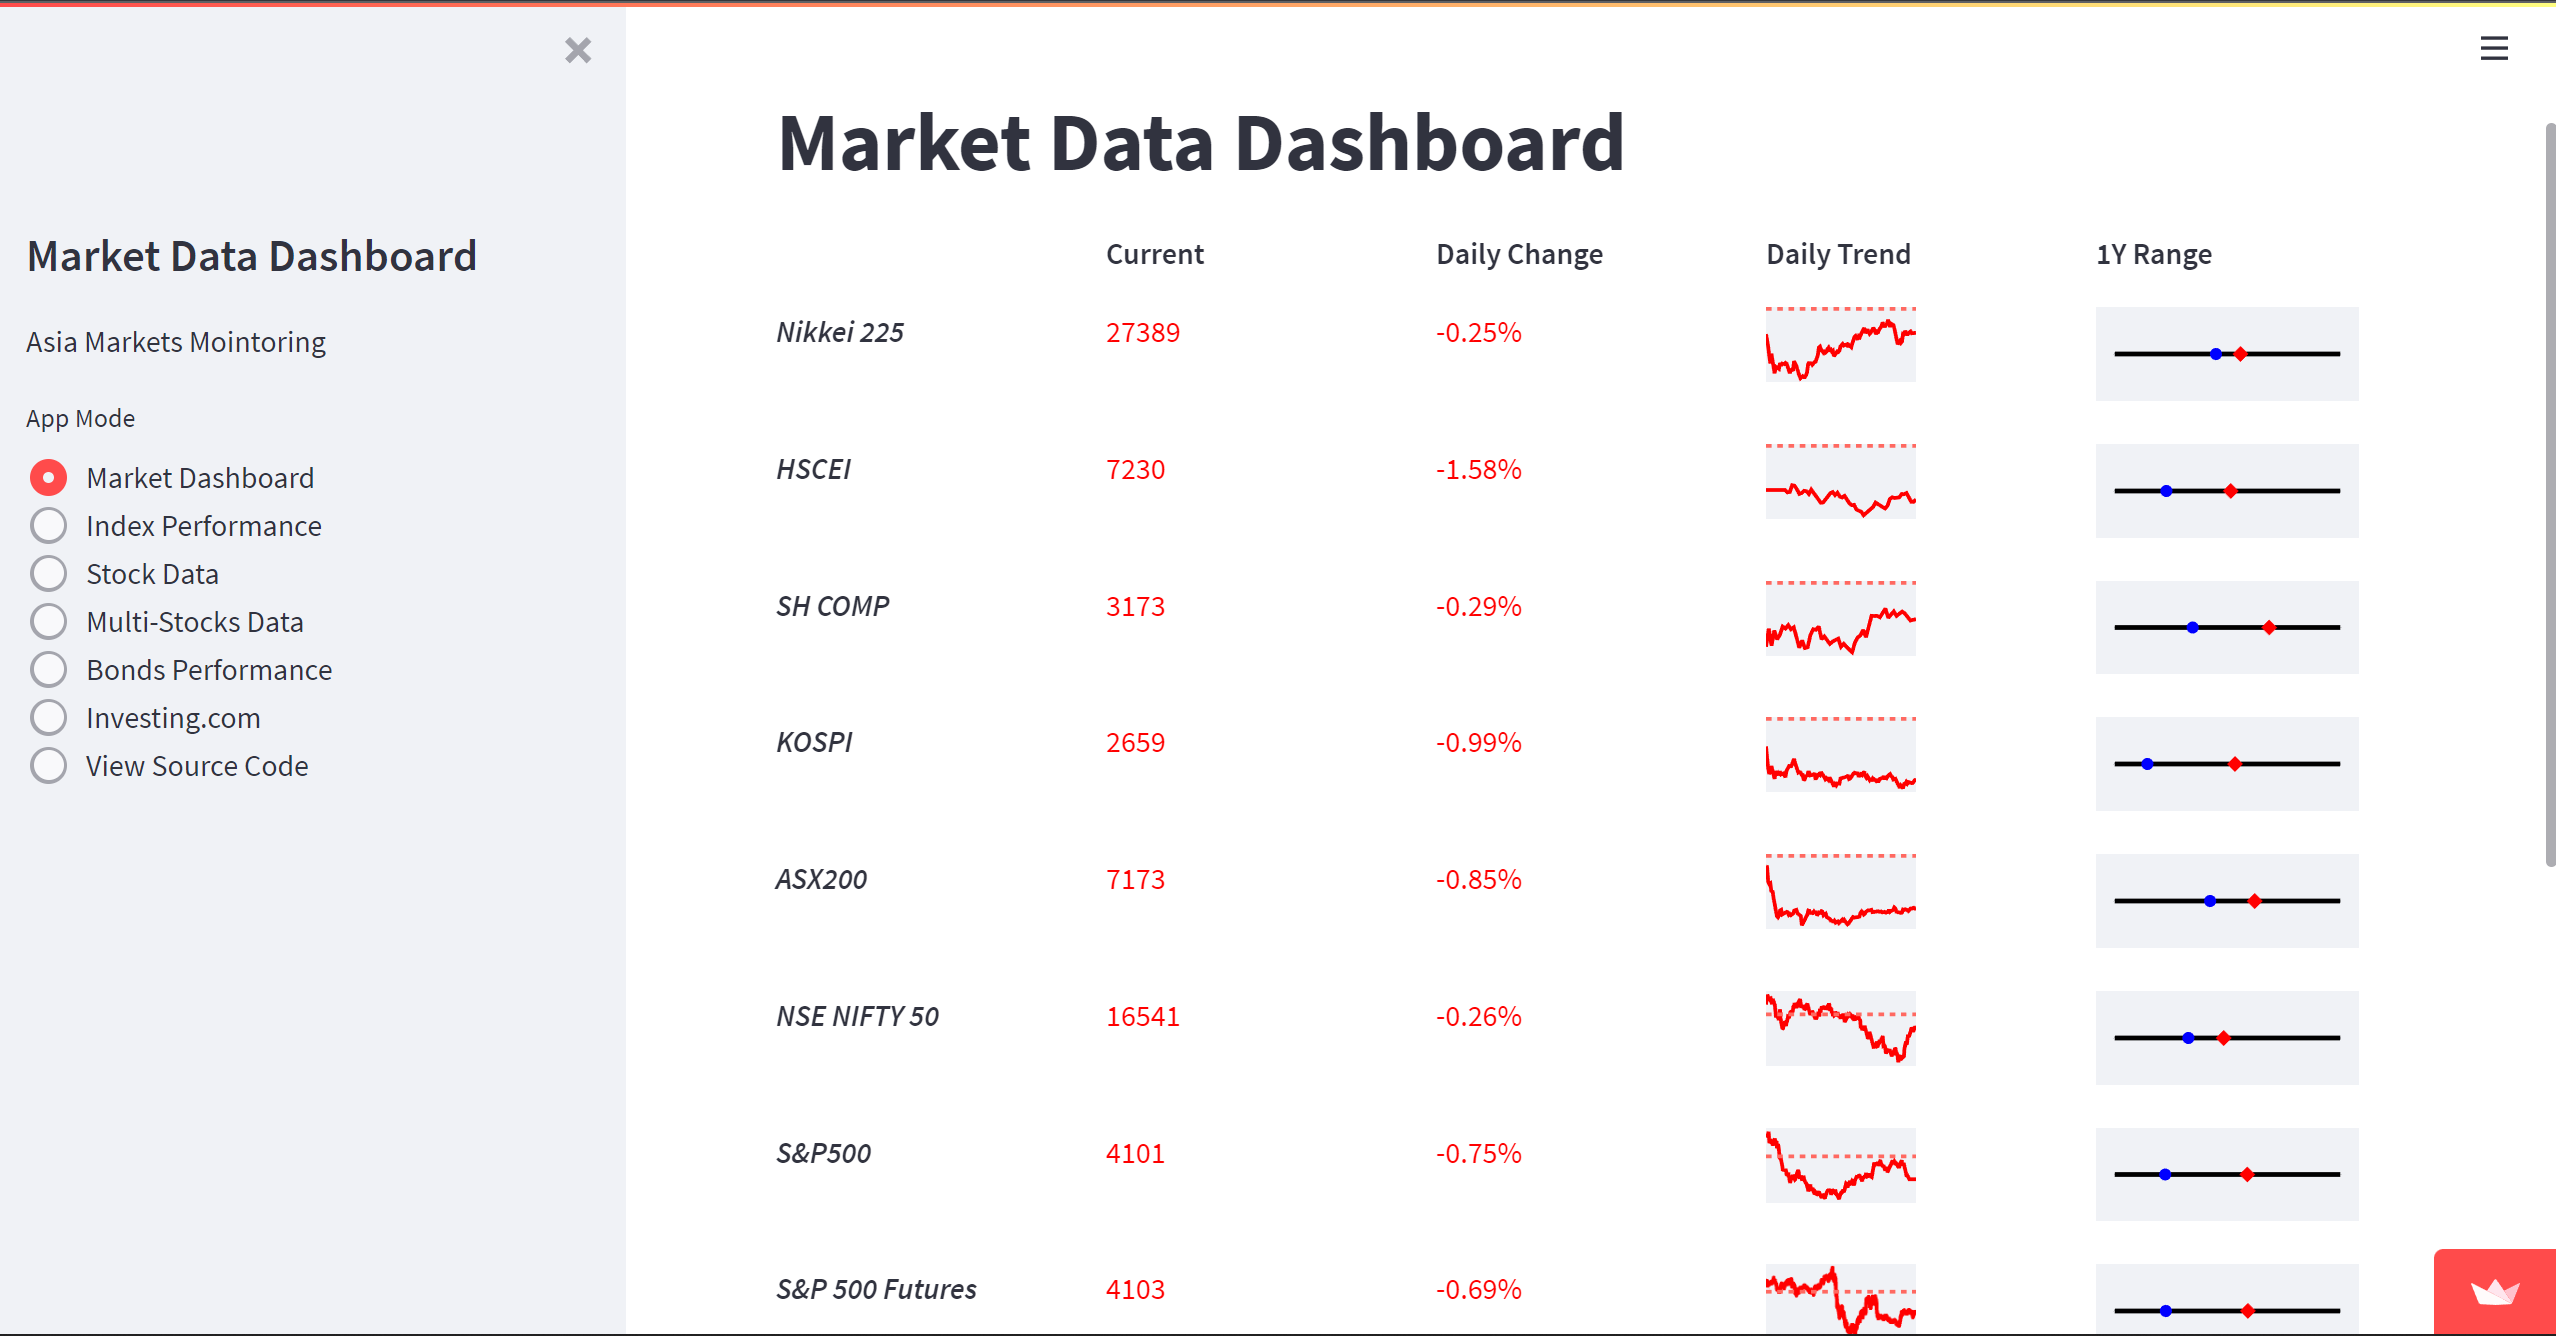
Task: Click the HSCEI 1Y range chart
Action: click(2226, 490)
